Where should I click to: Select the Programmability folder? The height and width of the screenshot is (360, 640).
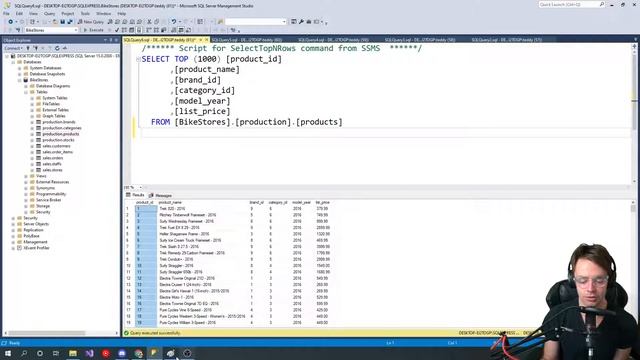51,194
